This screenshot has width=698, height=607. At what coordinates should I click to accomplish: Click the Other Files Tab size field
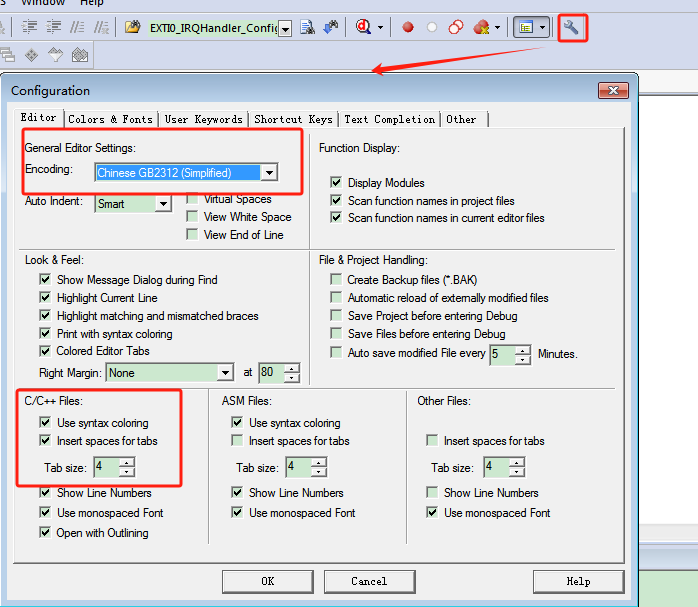point(497,467)
